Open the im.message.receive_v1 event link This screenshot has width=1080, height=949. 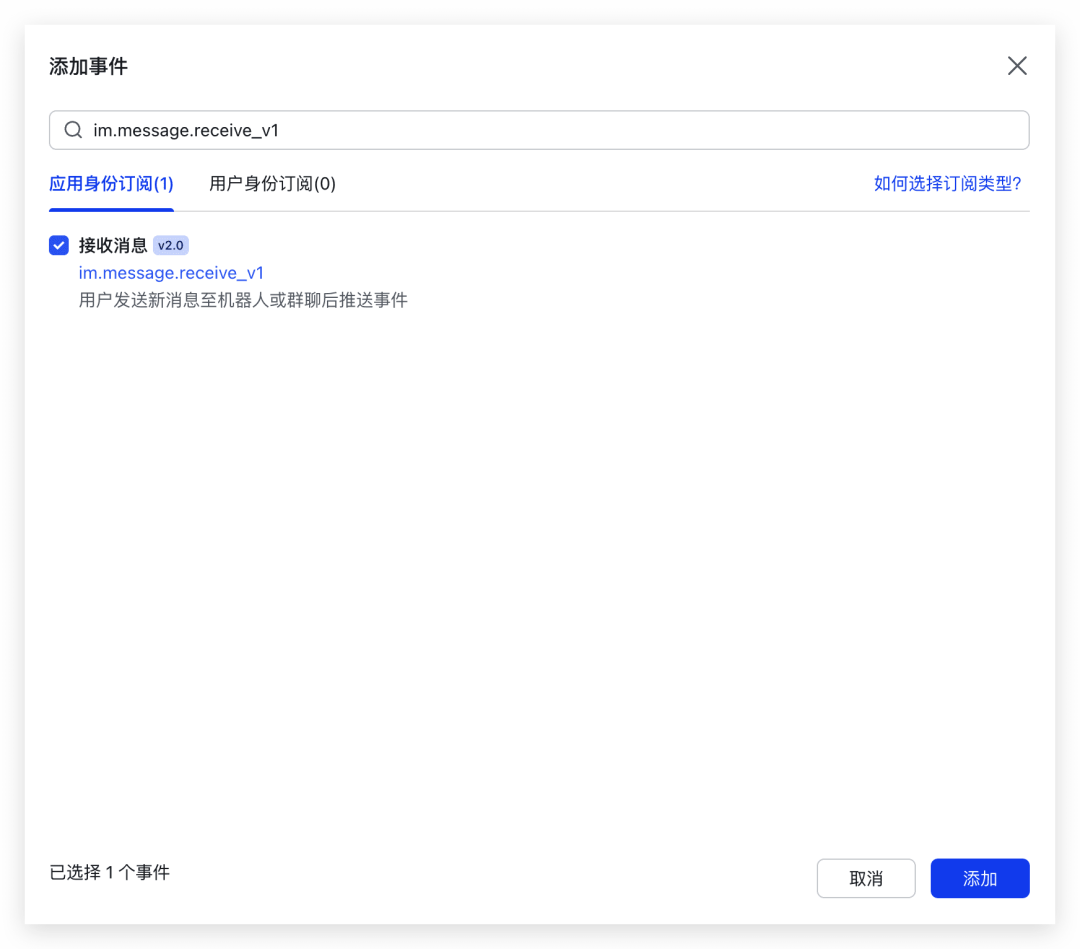pos(171,272)
